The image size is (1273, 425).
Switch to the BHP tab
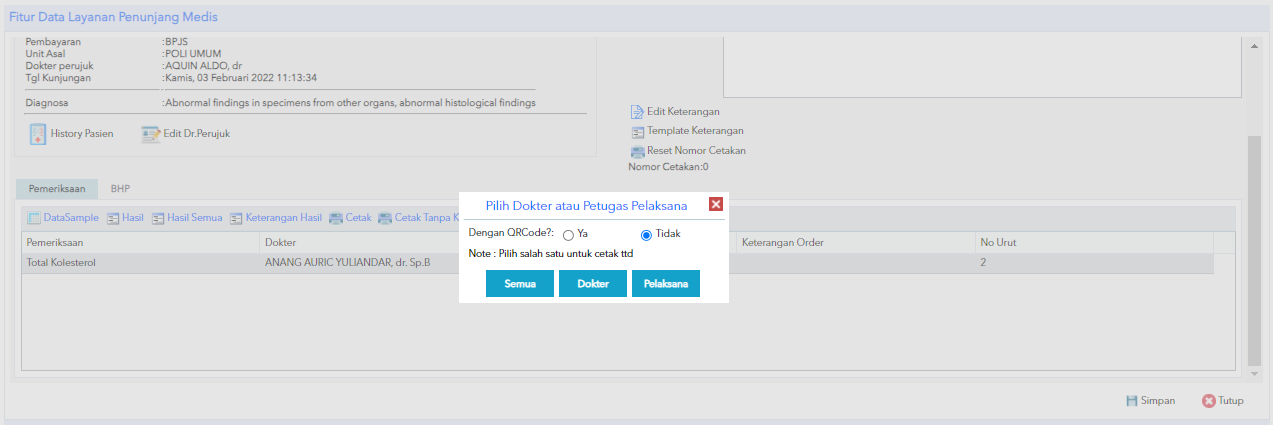[120, 189]
